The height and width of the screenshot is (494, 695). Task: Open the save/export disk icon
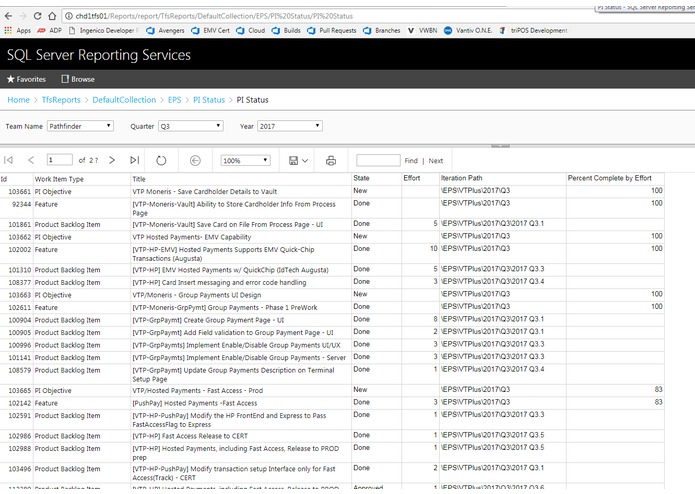tap(293, 160)
